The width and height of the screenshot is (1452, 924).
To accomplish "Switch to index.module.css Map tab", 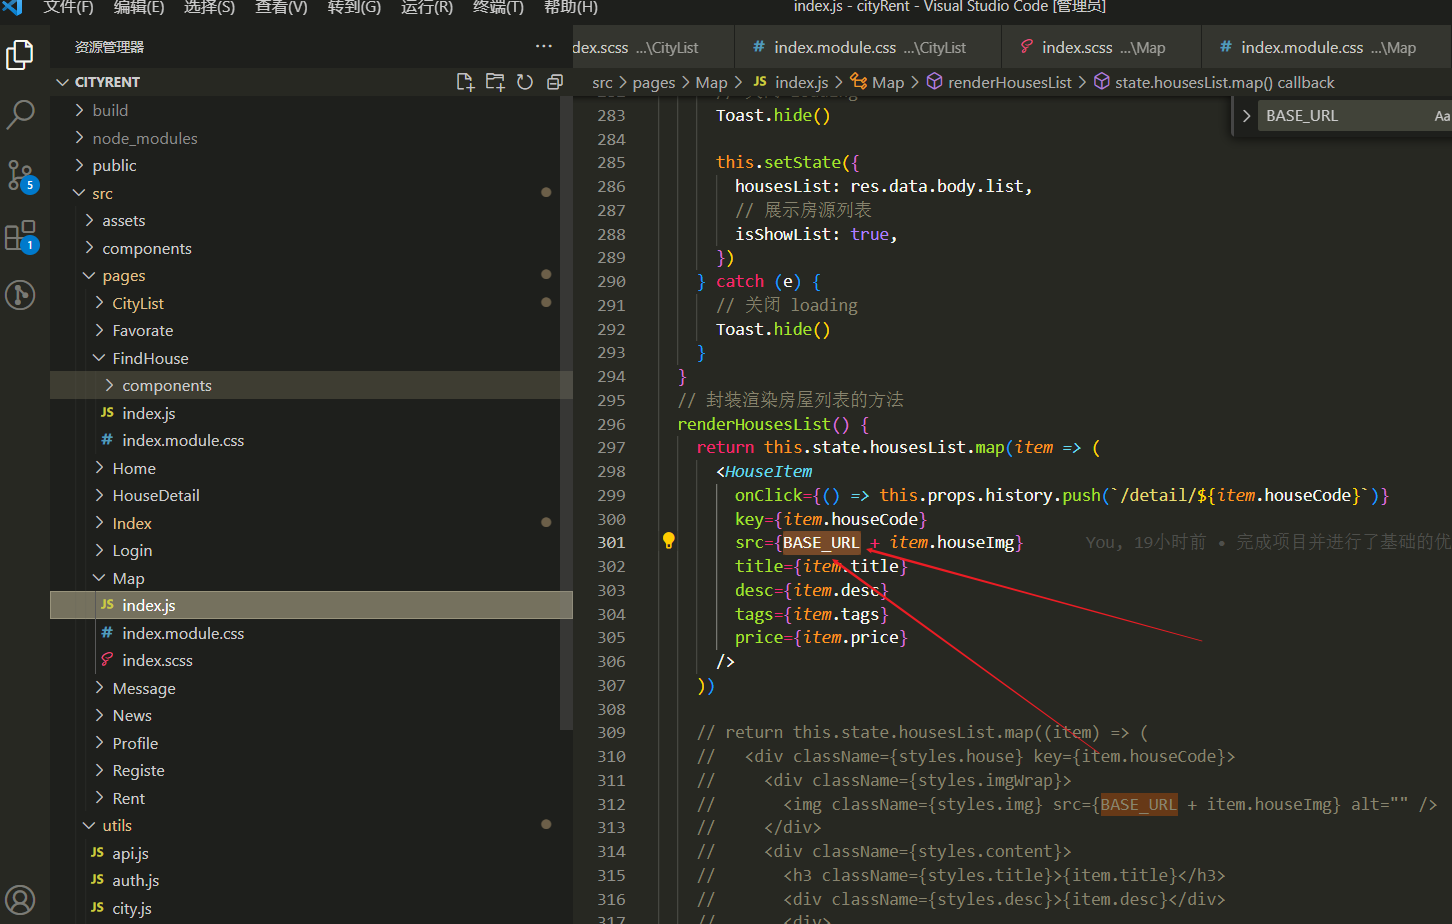I will tap(1326, 47).
